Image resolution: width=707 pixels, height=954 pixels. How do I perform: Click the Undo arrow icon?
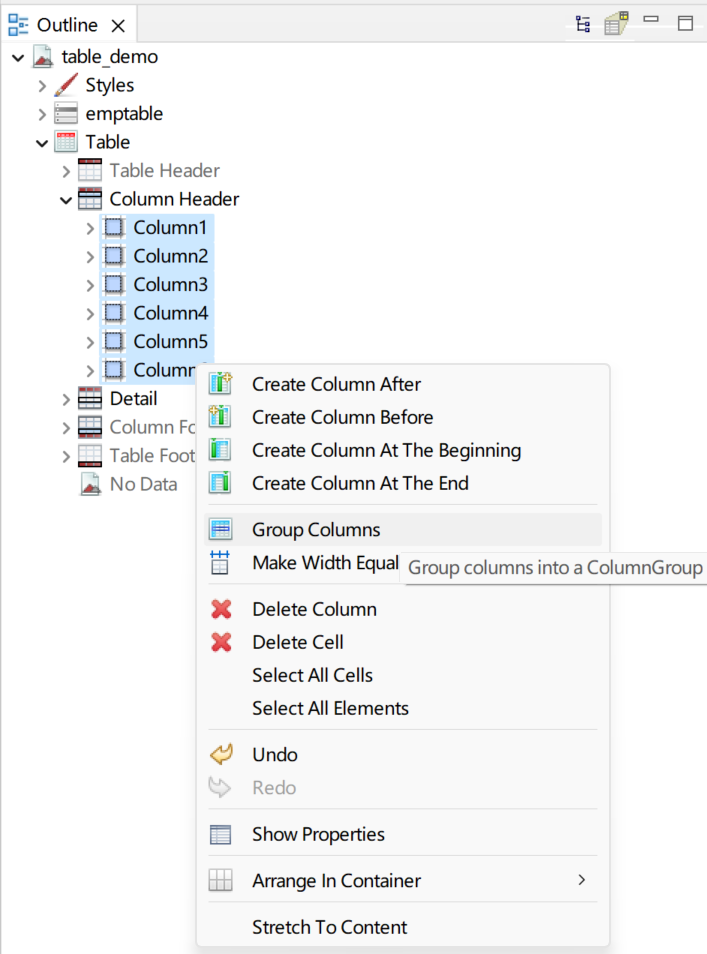click(x=222, y=754)
